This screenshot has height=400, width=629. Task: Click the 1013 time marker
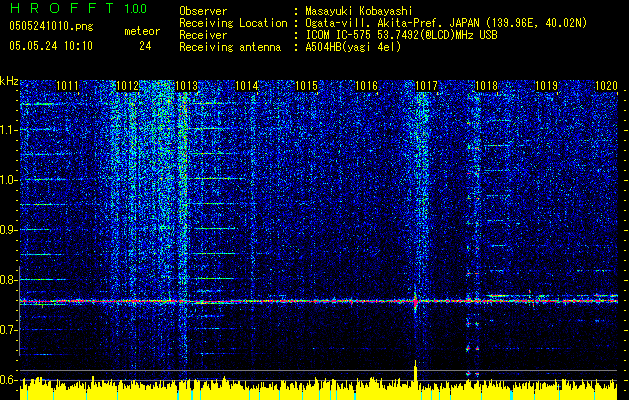click(x=187, y=86)
